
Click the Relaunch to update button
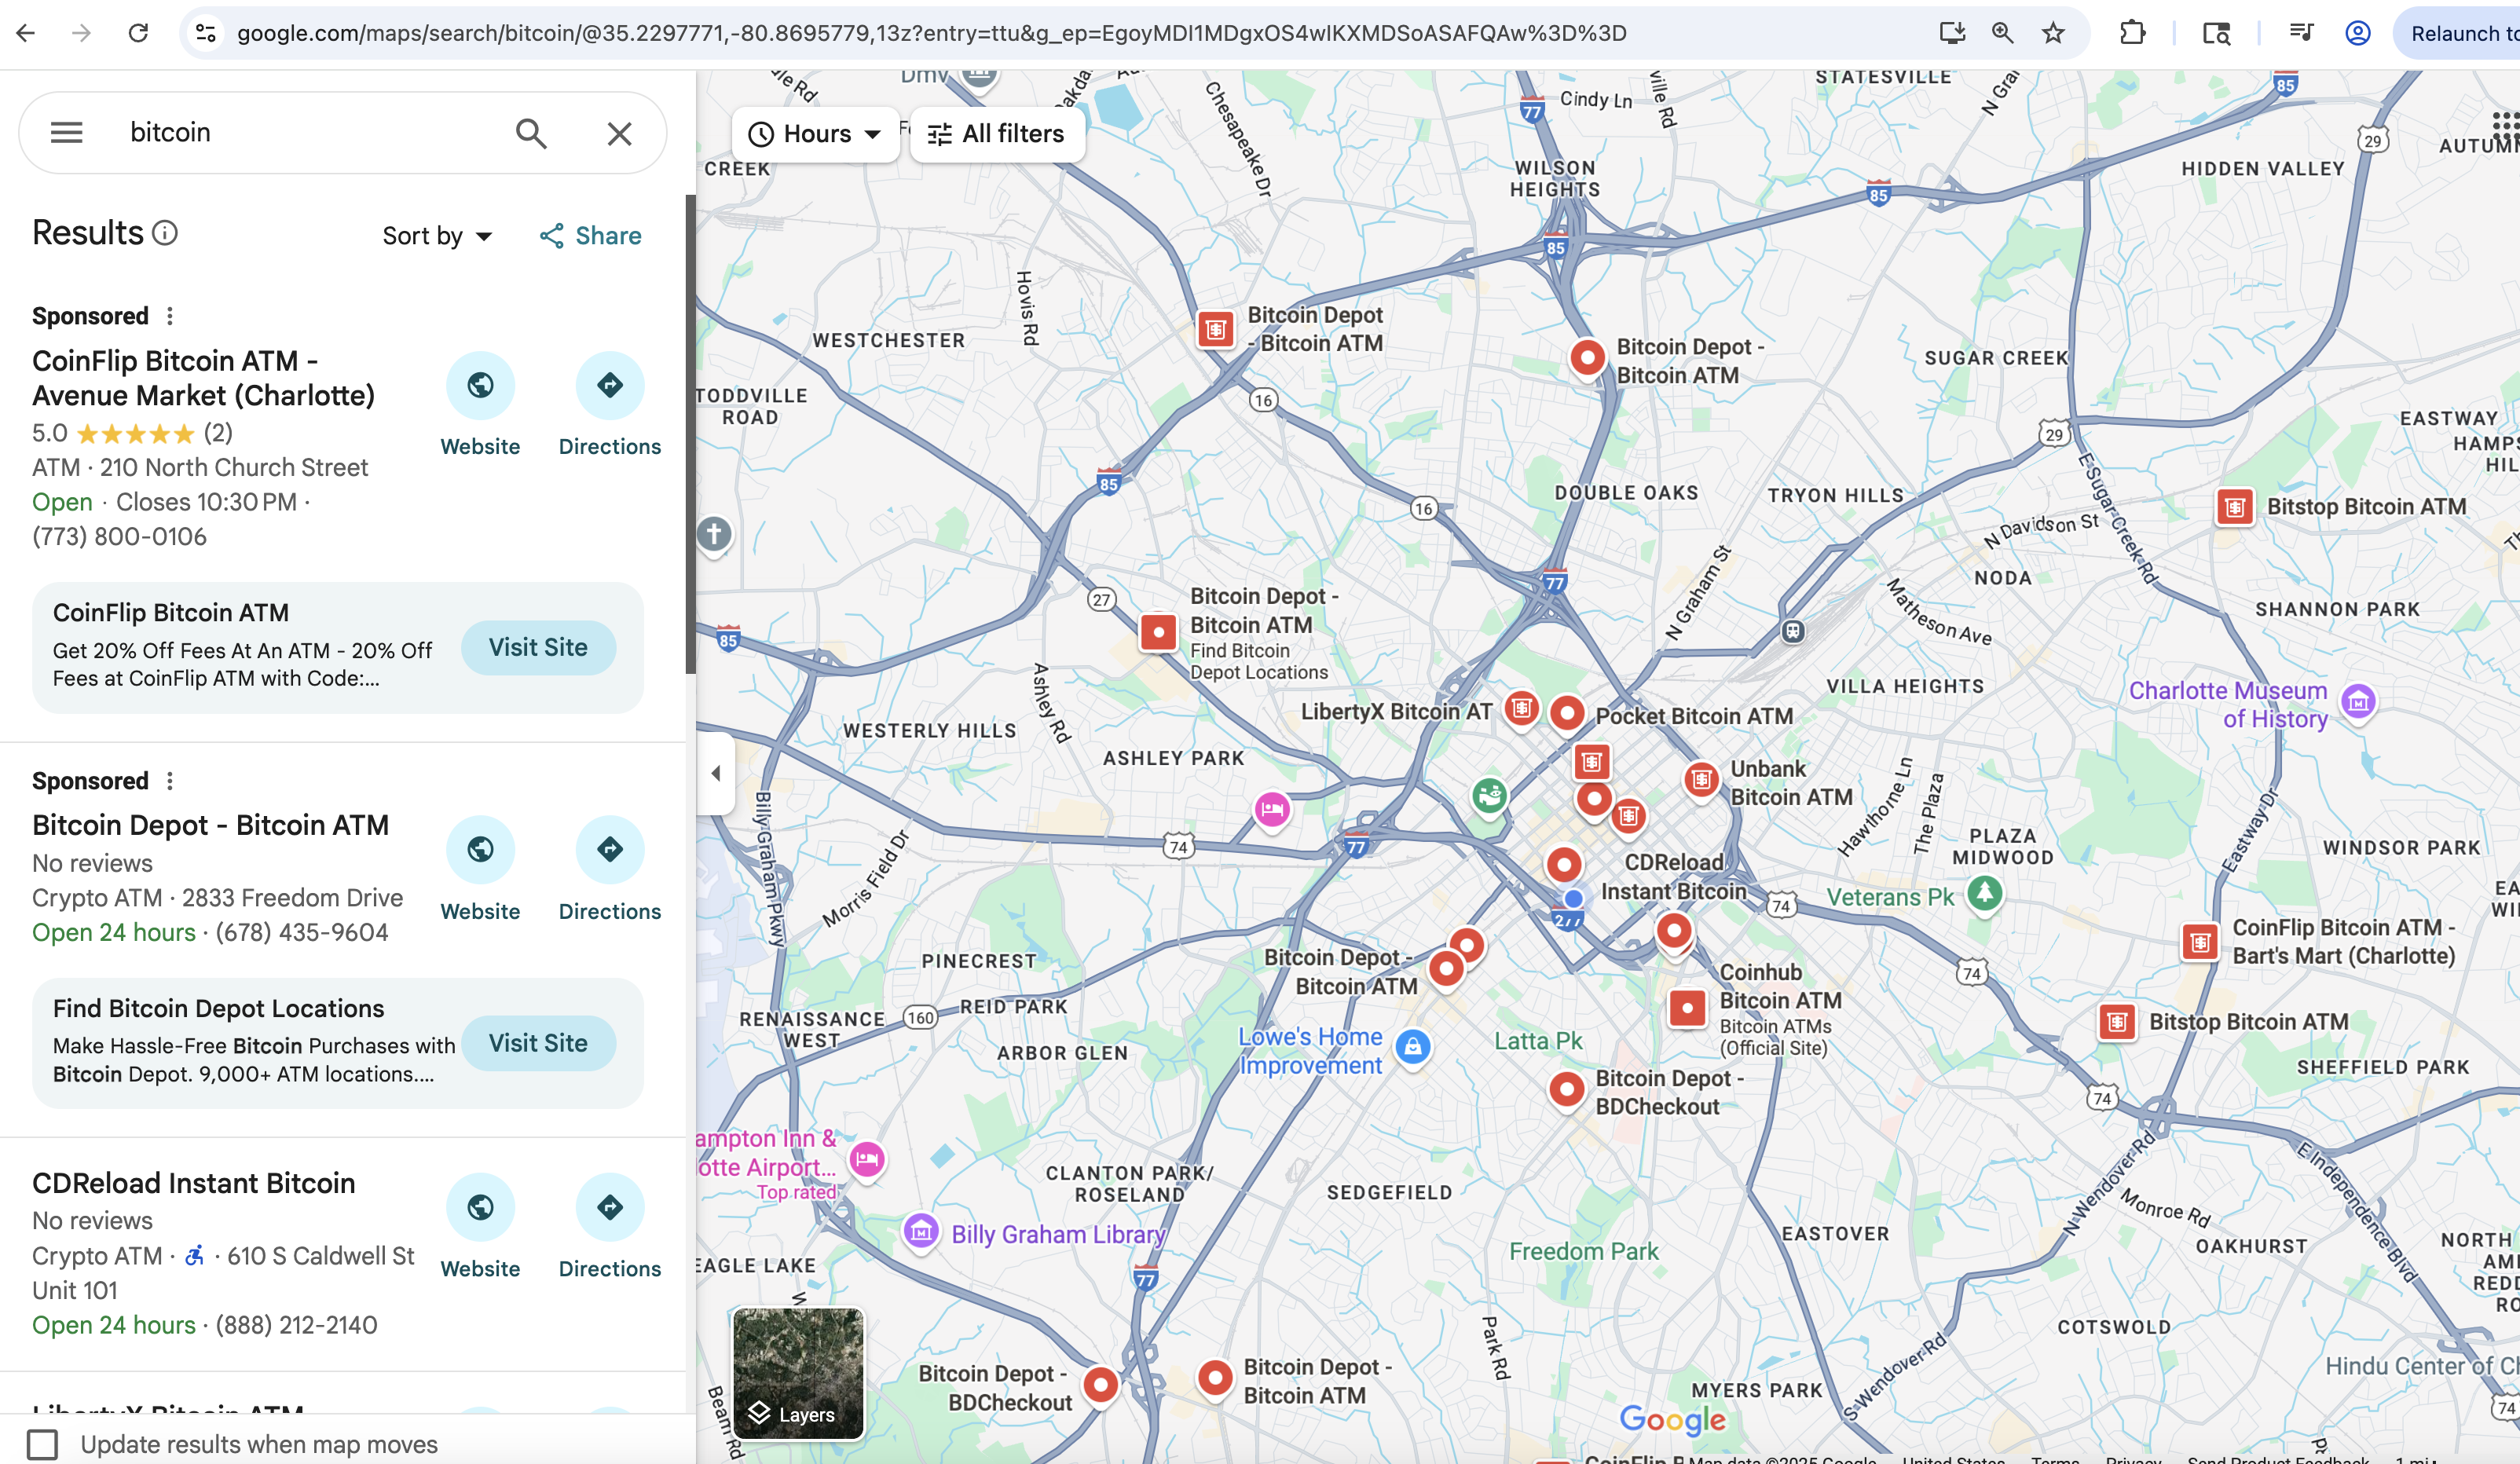(2458, 33)
